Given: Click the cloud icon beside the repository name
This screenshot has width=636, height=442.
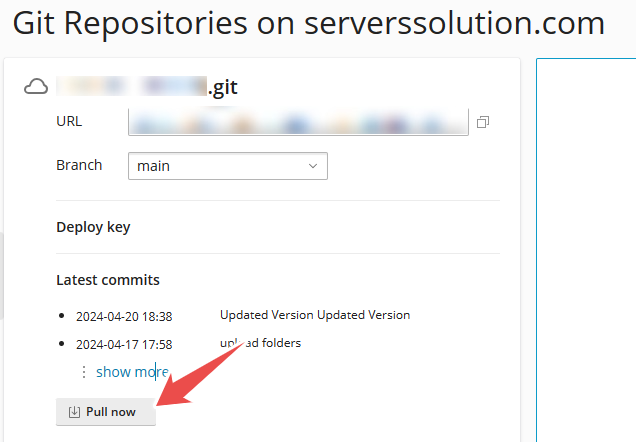Looking at the screenshot, I should (x=36, y=87).
